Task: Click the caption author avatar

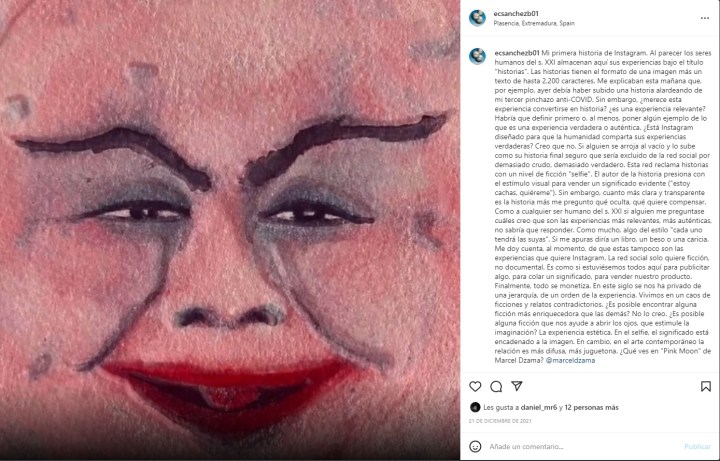Action: click(x=477, y=56)
